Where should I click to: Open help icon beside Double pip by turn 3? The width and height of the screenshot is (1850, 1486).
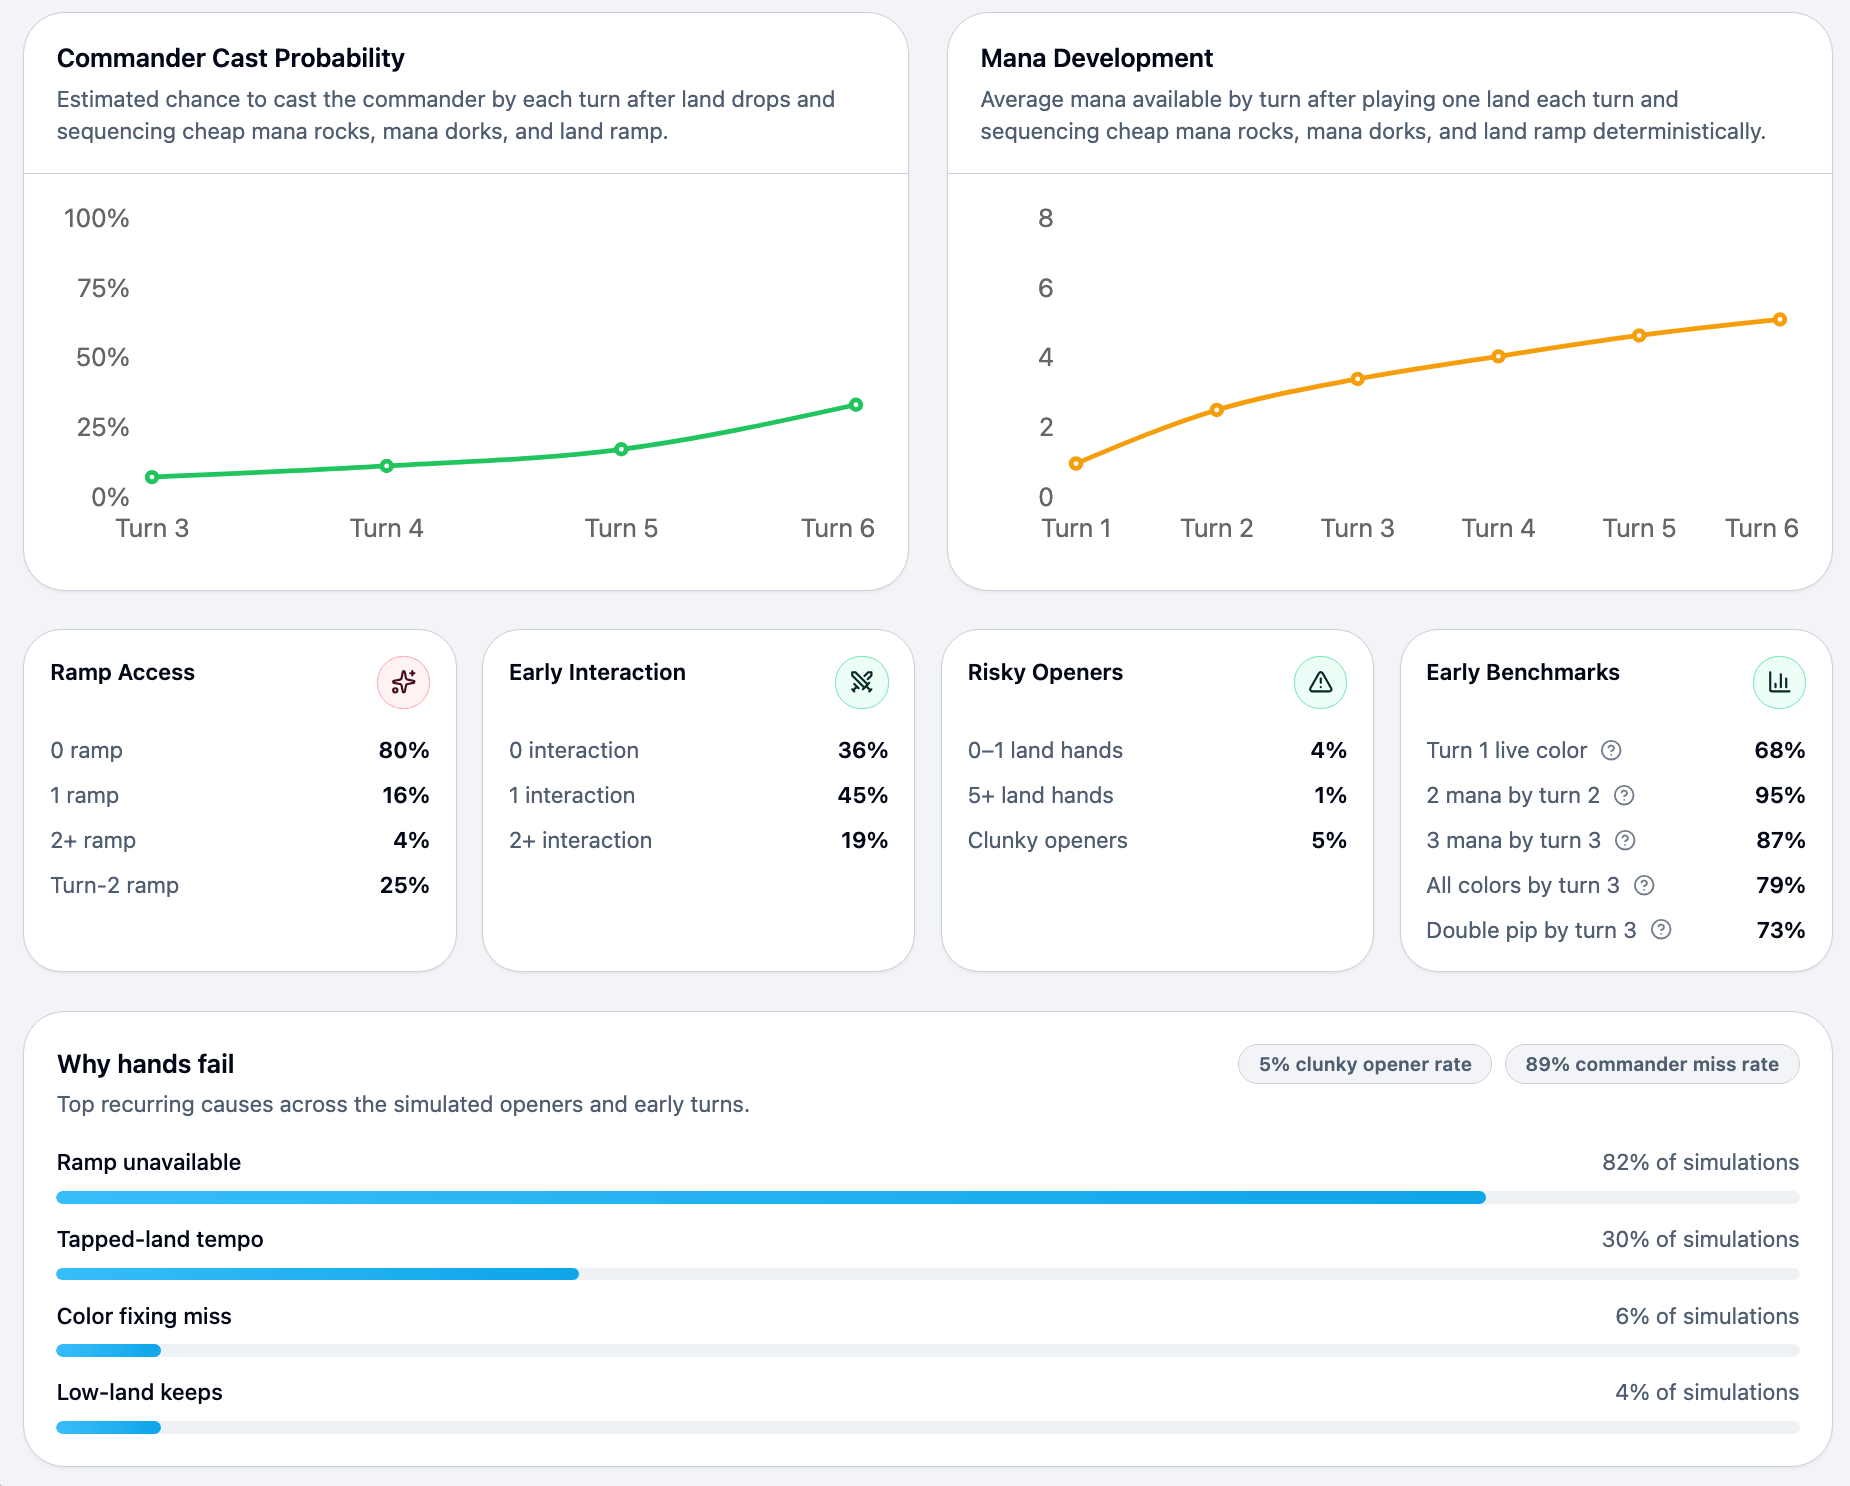pyautogui.click(x=1661, y=930)
